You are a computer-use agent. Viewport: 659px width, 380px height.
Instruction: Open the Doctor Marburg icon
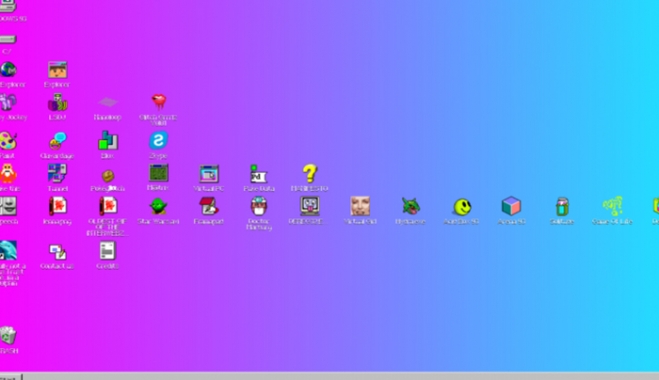coord(259,206)
